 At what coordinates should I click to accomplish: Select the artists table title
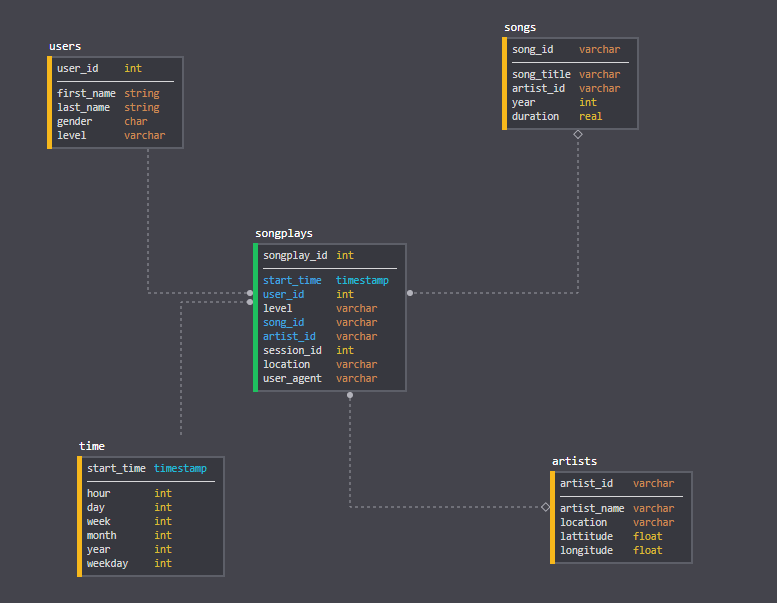point(574,461)
